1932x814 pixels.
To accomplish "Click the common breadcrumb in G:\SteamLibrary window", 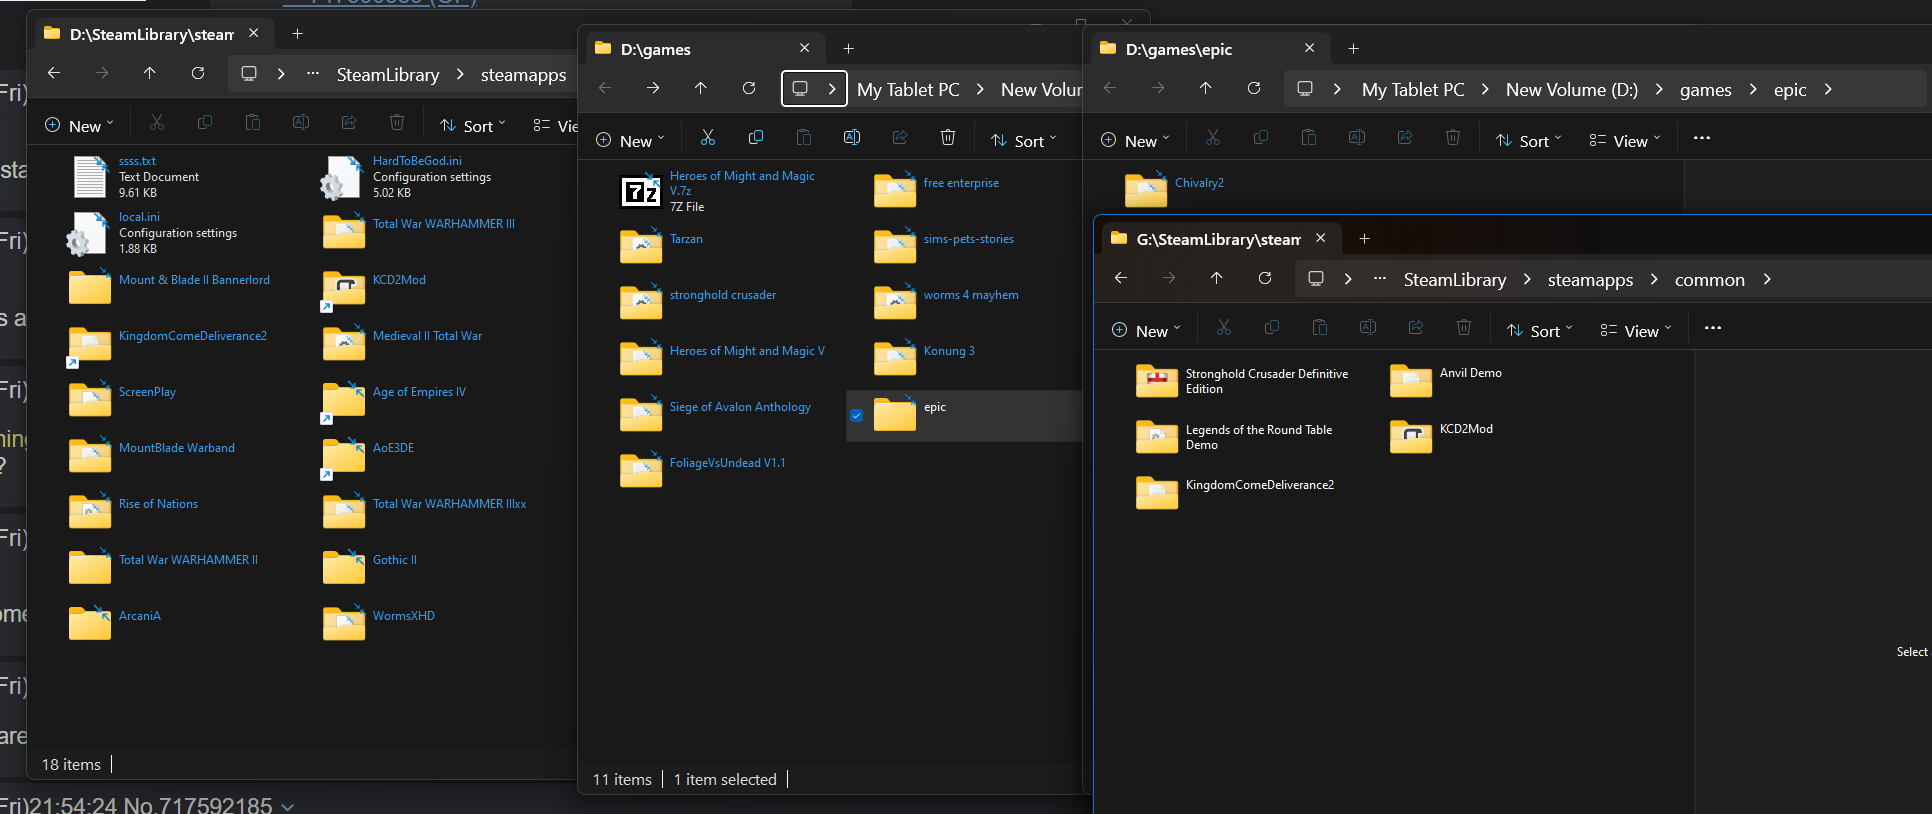I will tap(1709, 280).
